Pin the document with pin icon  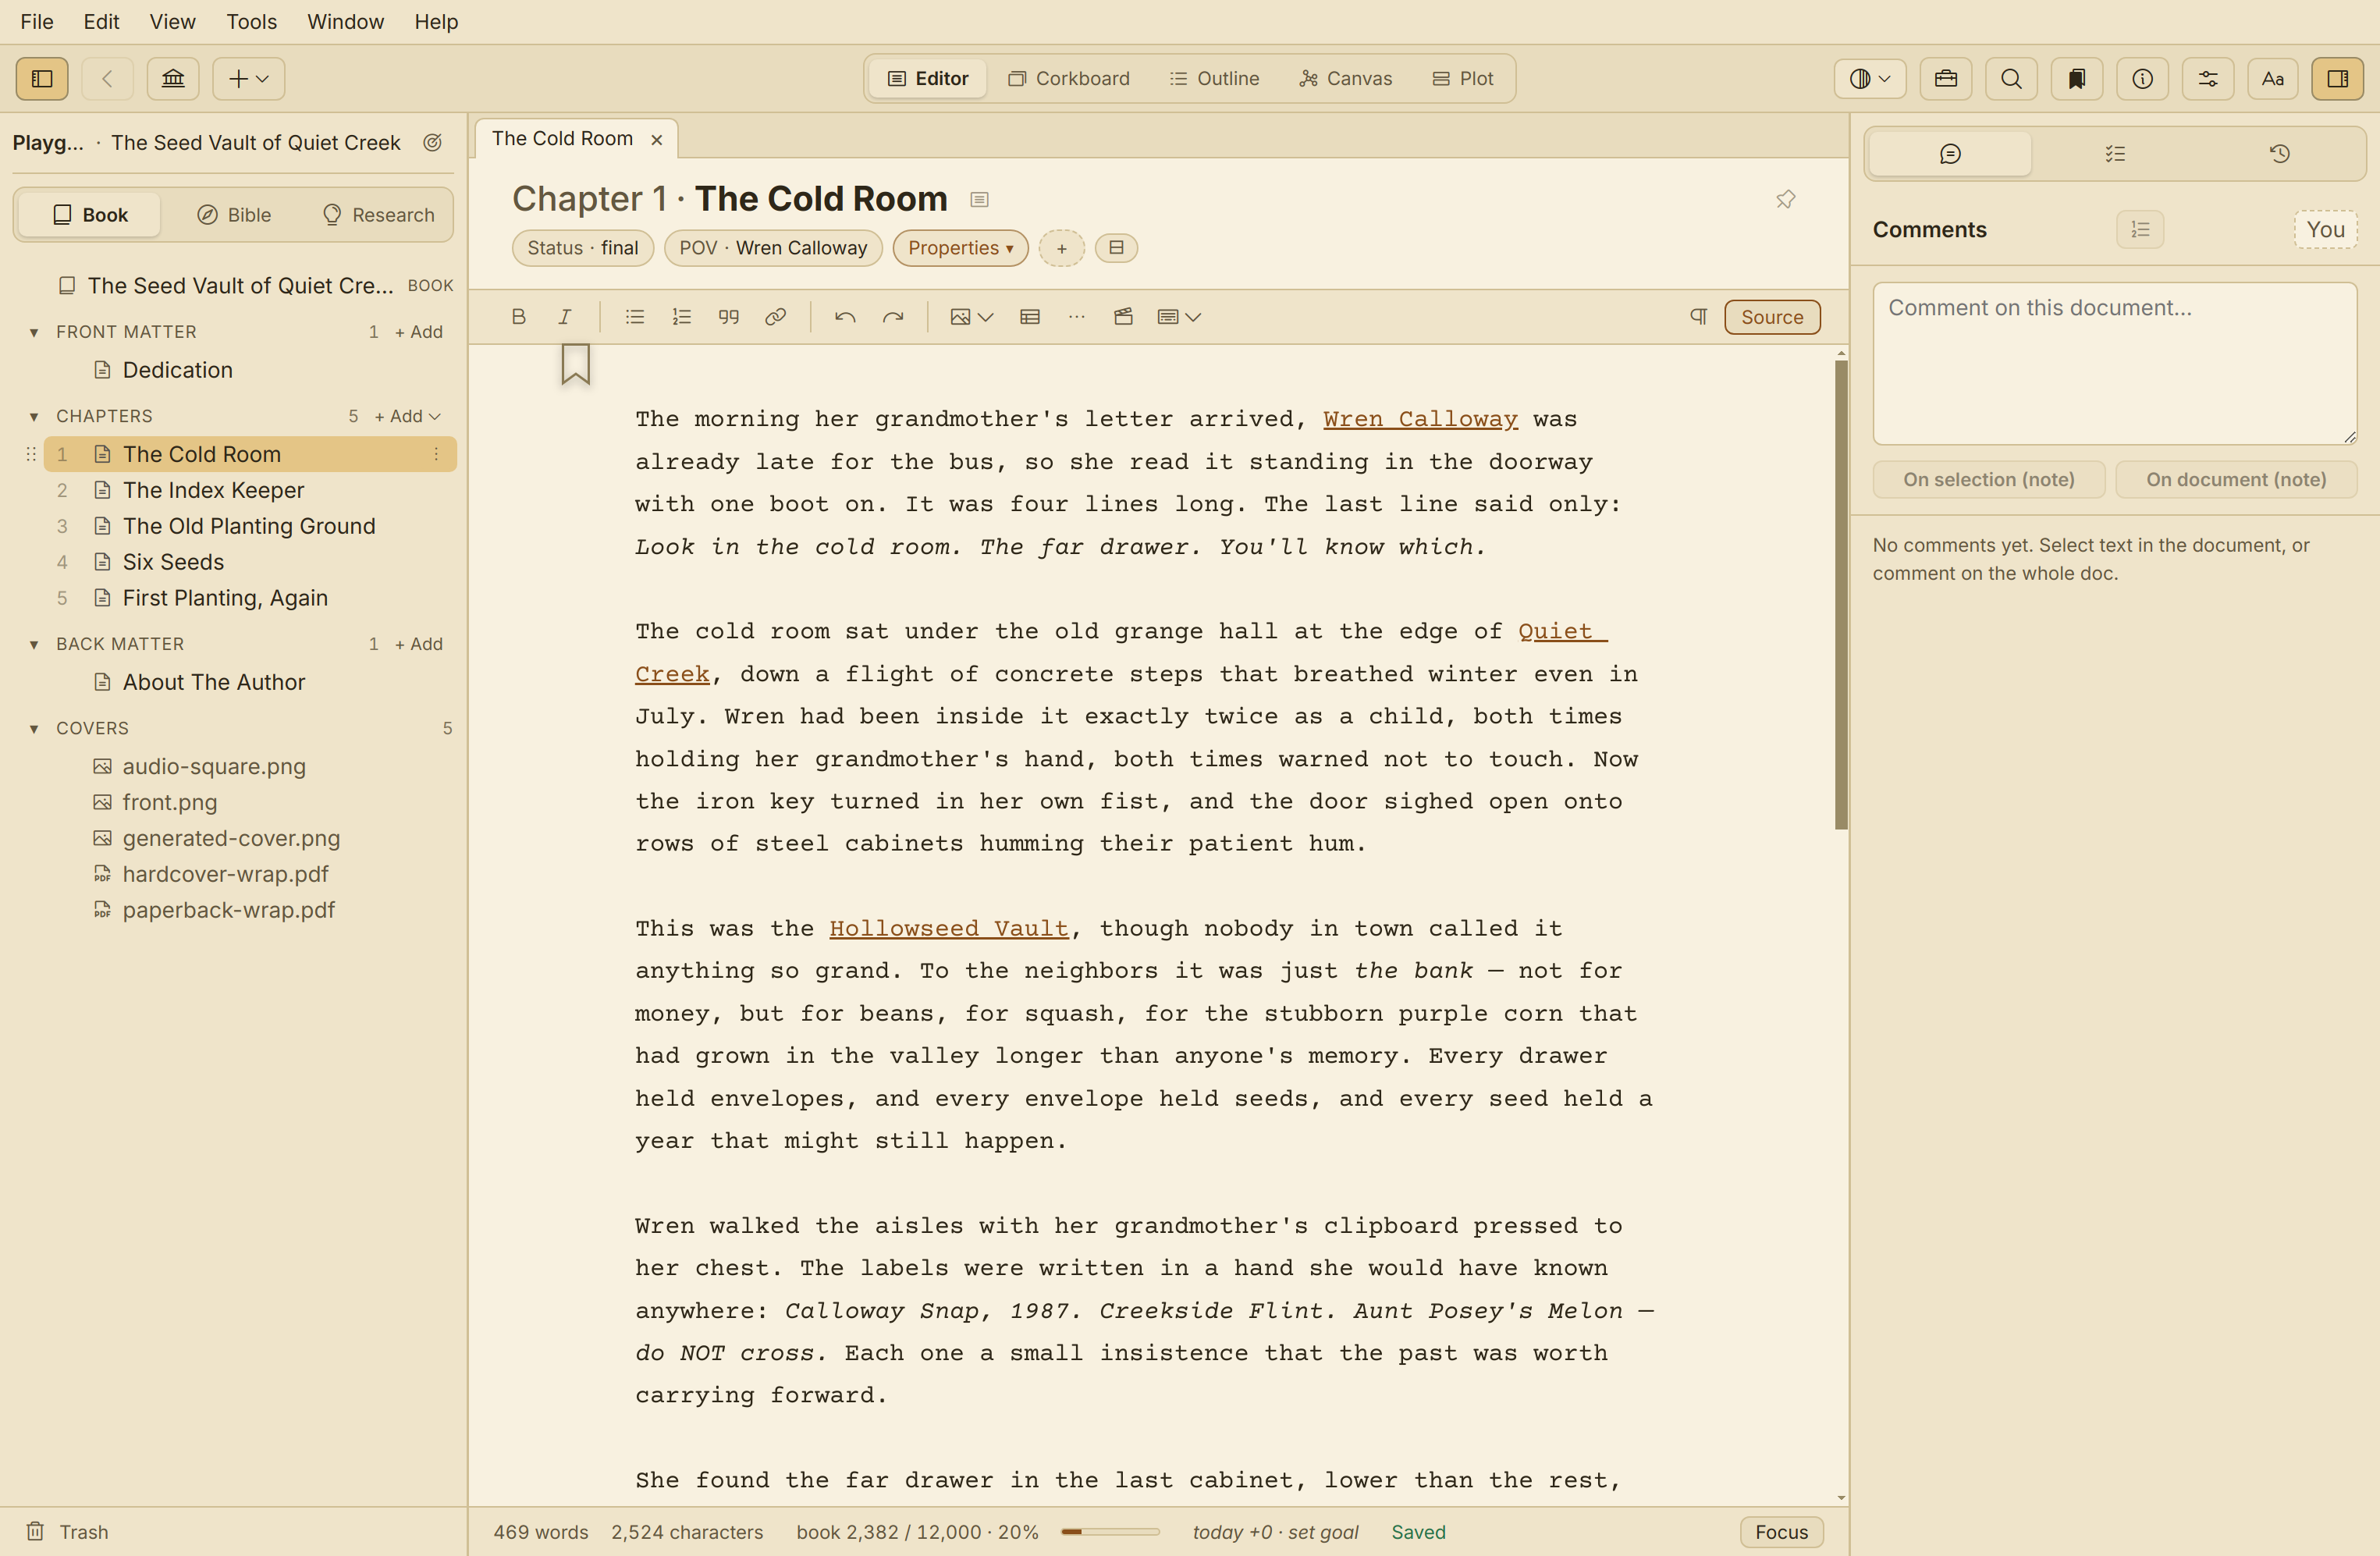(x=1785, y=199)
